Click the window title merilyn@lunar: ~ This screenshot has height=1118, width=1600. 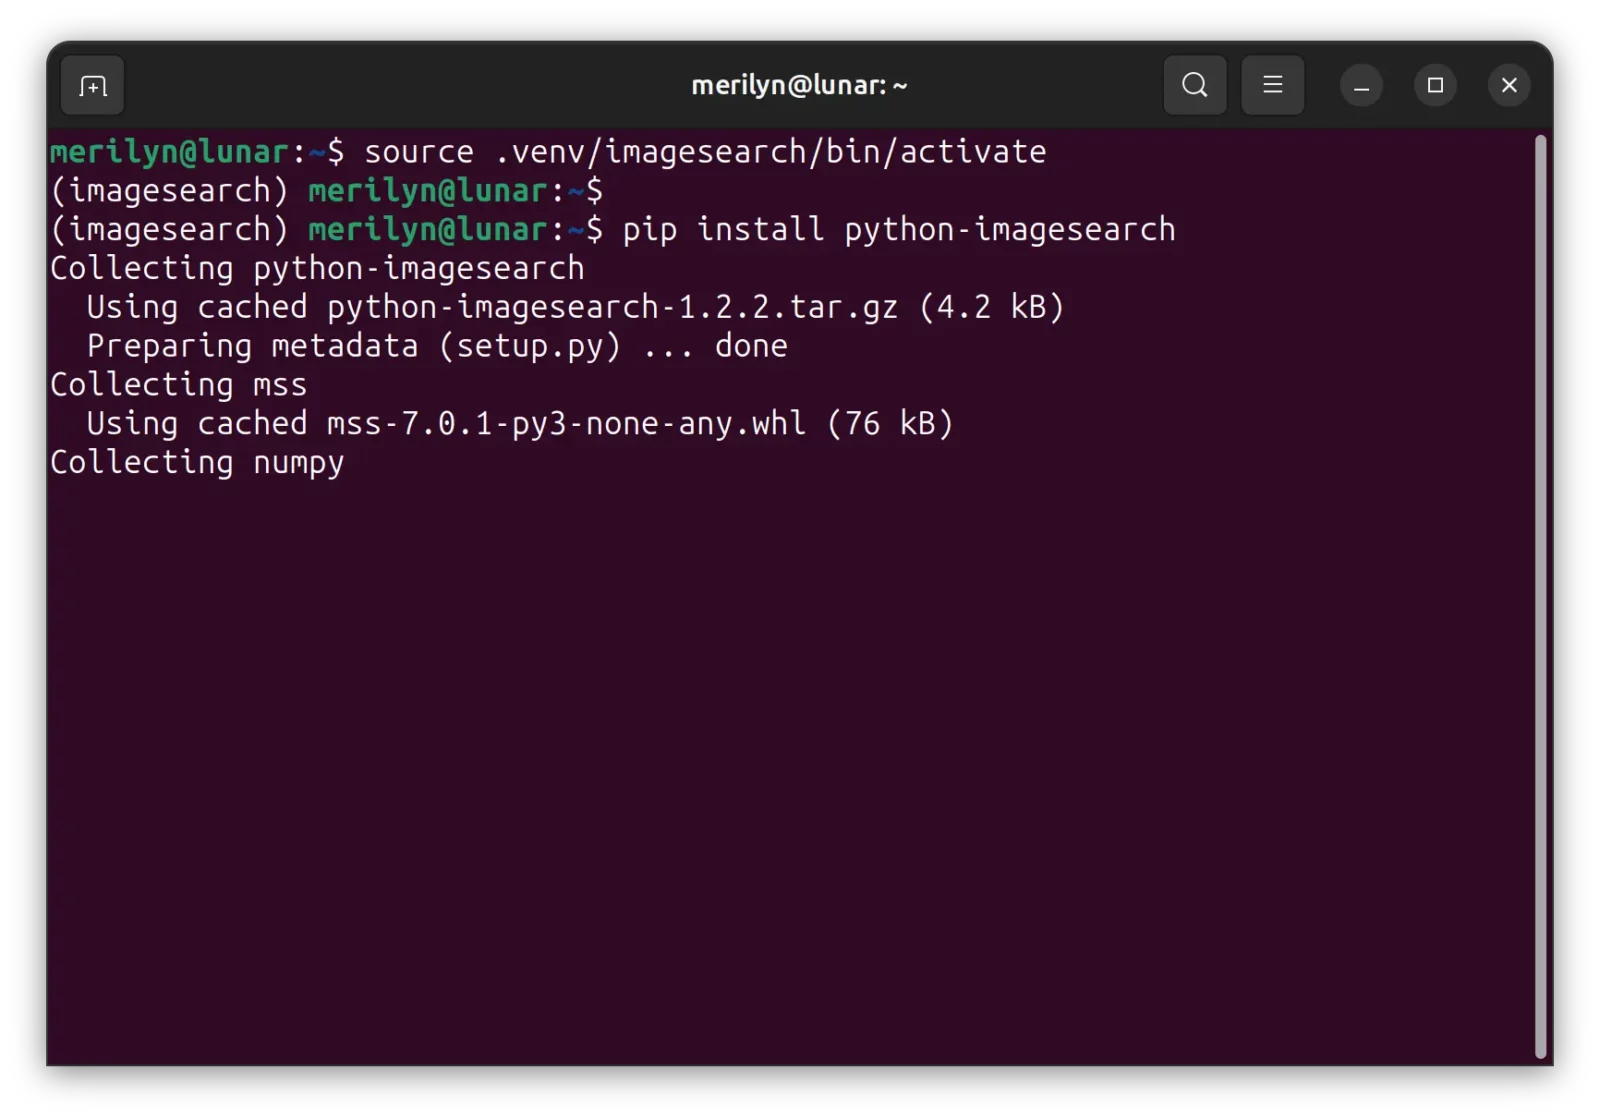tap(799, 86)
